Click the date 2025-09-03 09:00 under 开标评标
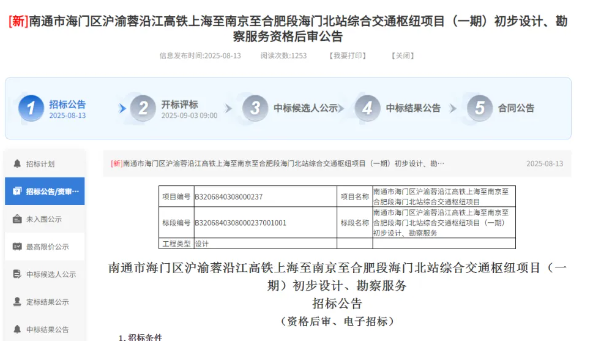The image size is (592, 364). pos(189,116)
